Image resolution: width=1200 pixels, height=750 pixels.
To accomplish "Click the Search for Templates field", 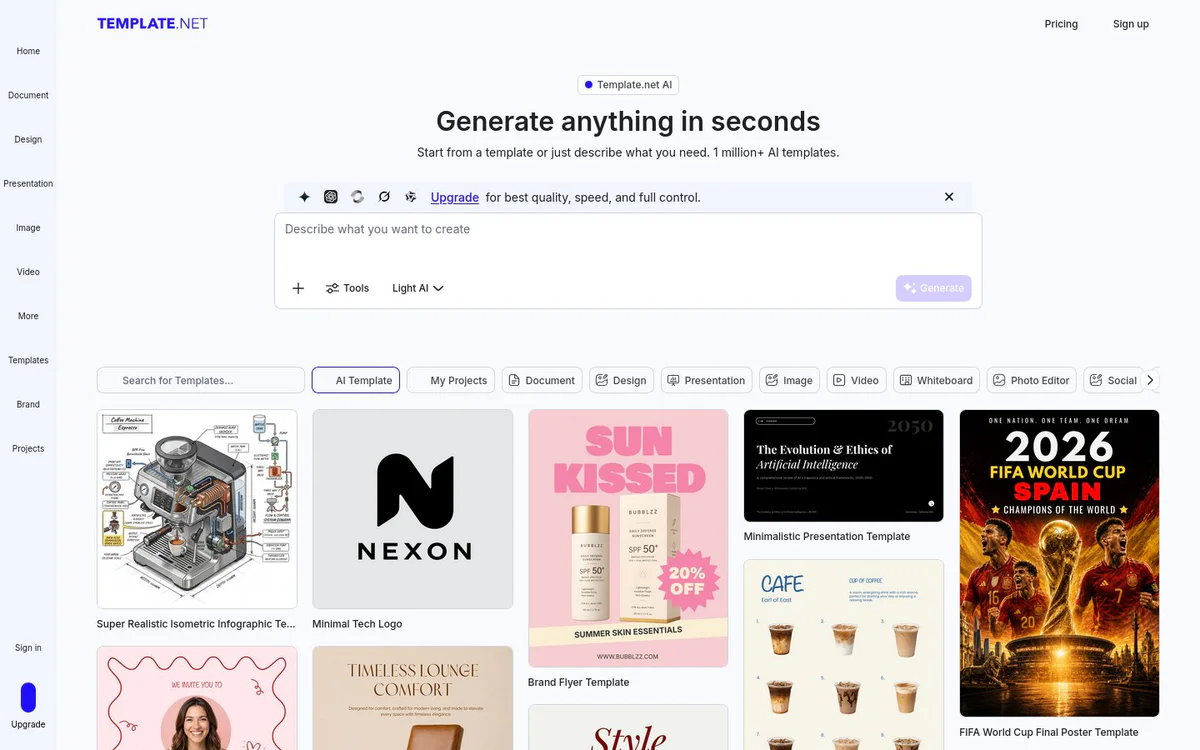I will [201, 380].
